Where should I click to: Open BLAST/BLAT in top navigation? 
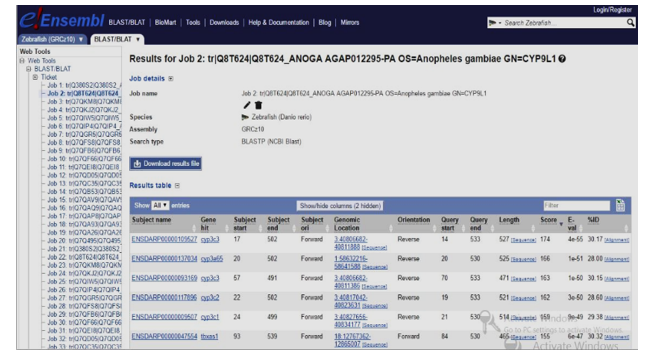click(127, 22)
